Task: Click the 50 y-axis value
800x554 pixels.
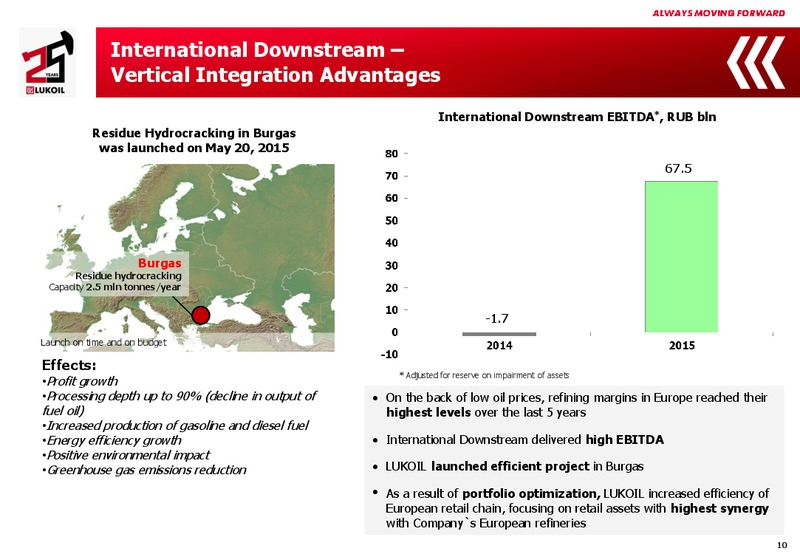Action: [391, 220]
